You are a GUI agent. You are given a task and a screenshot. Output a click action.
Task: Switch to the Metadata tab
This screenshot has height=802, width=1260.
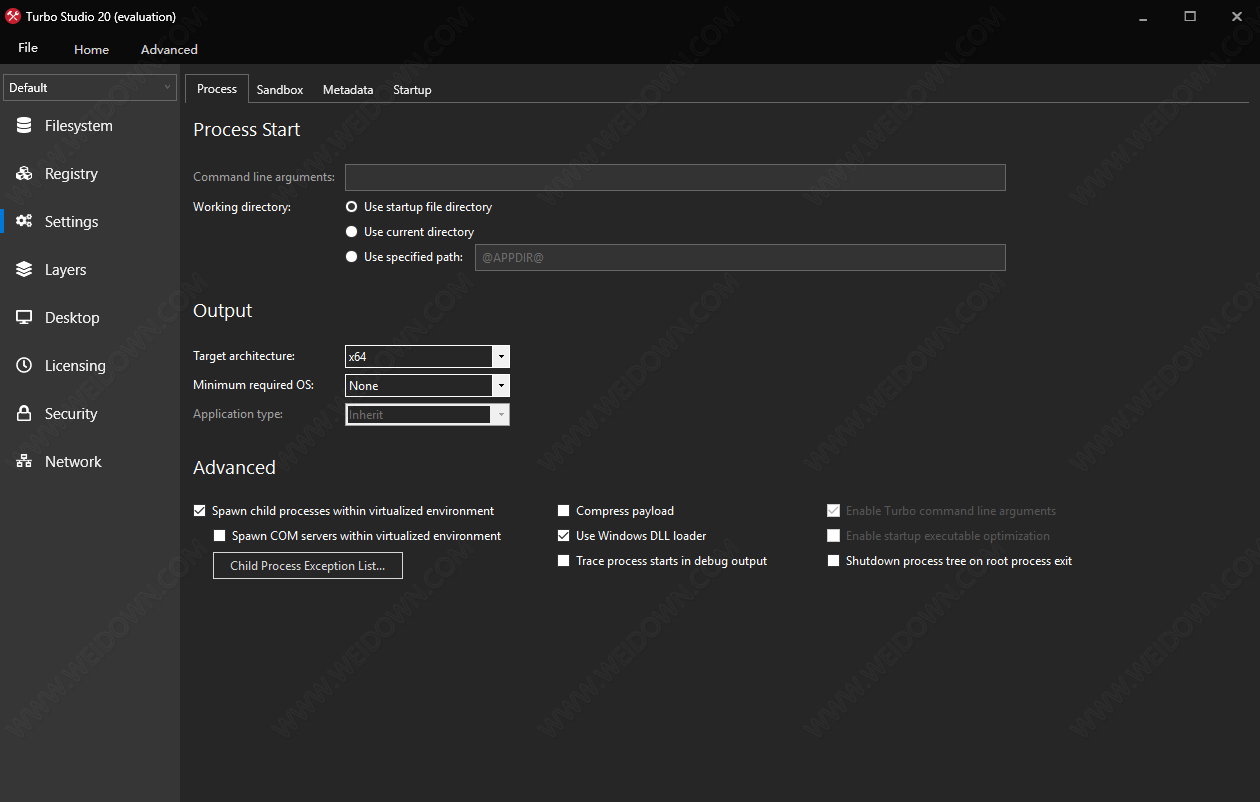348,90
